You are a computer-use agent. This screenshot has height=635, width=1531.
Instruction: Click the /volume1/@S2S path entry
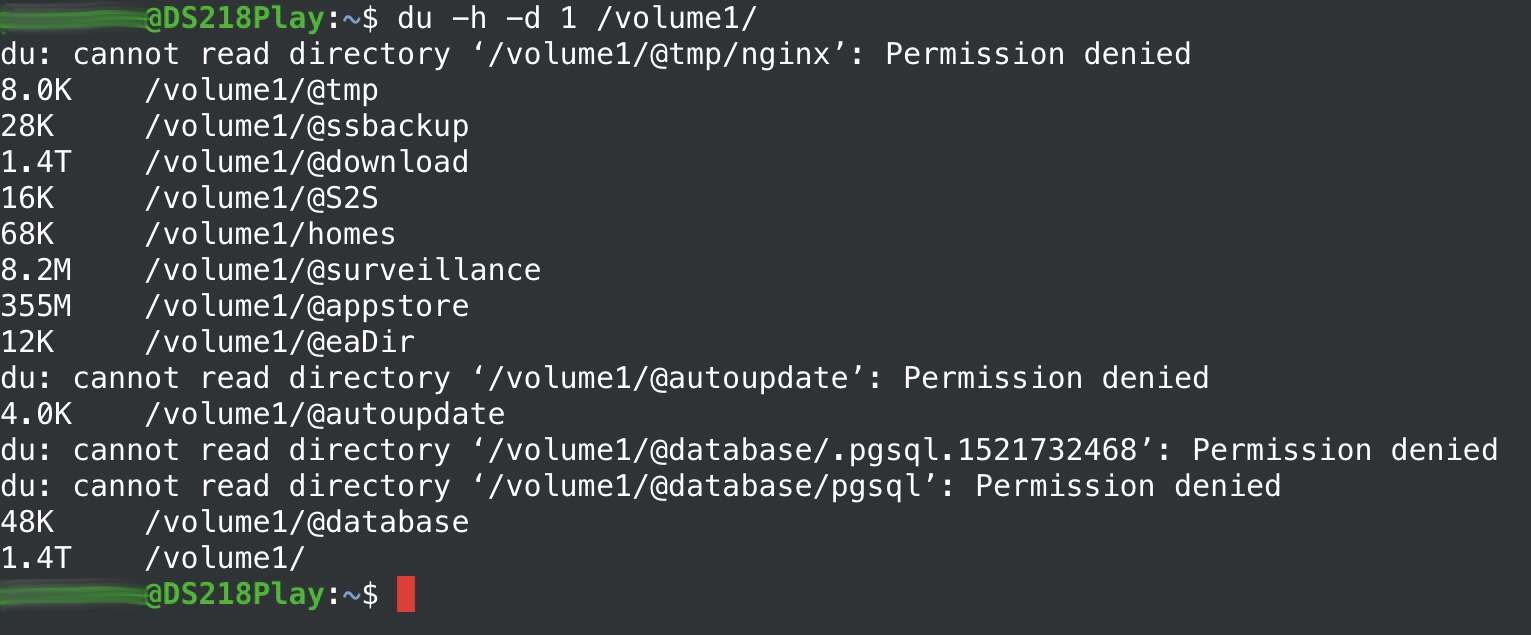pos(261,198)
